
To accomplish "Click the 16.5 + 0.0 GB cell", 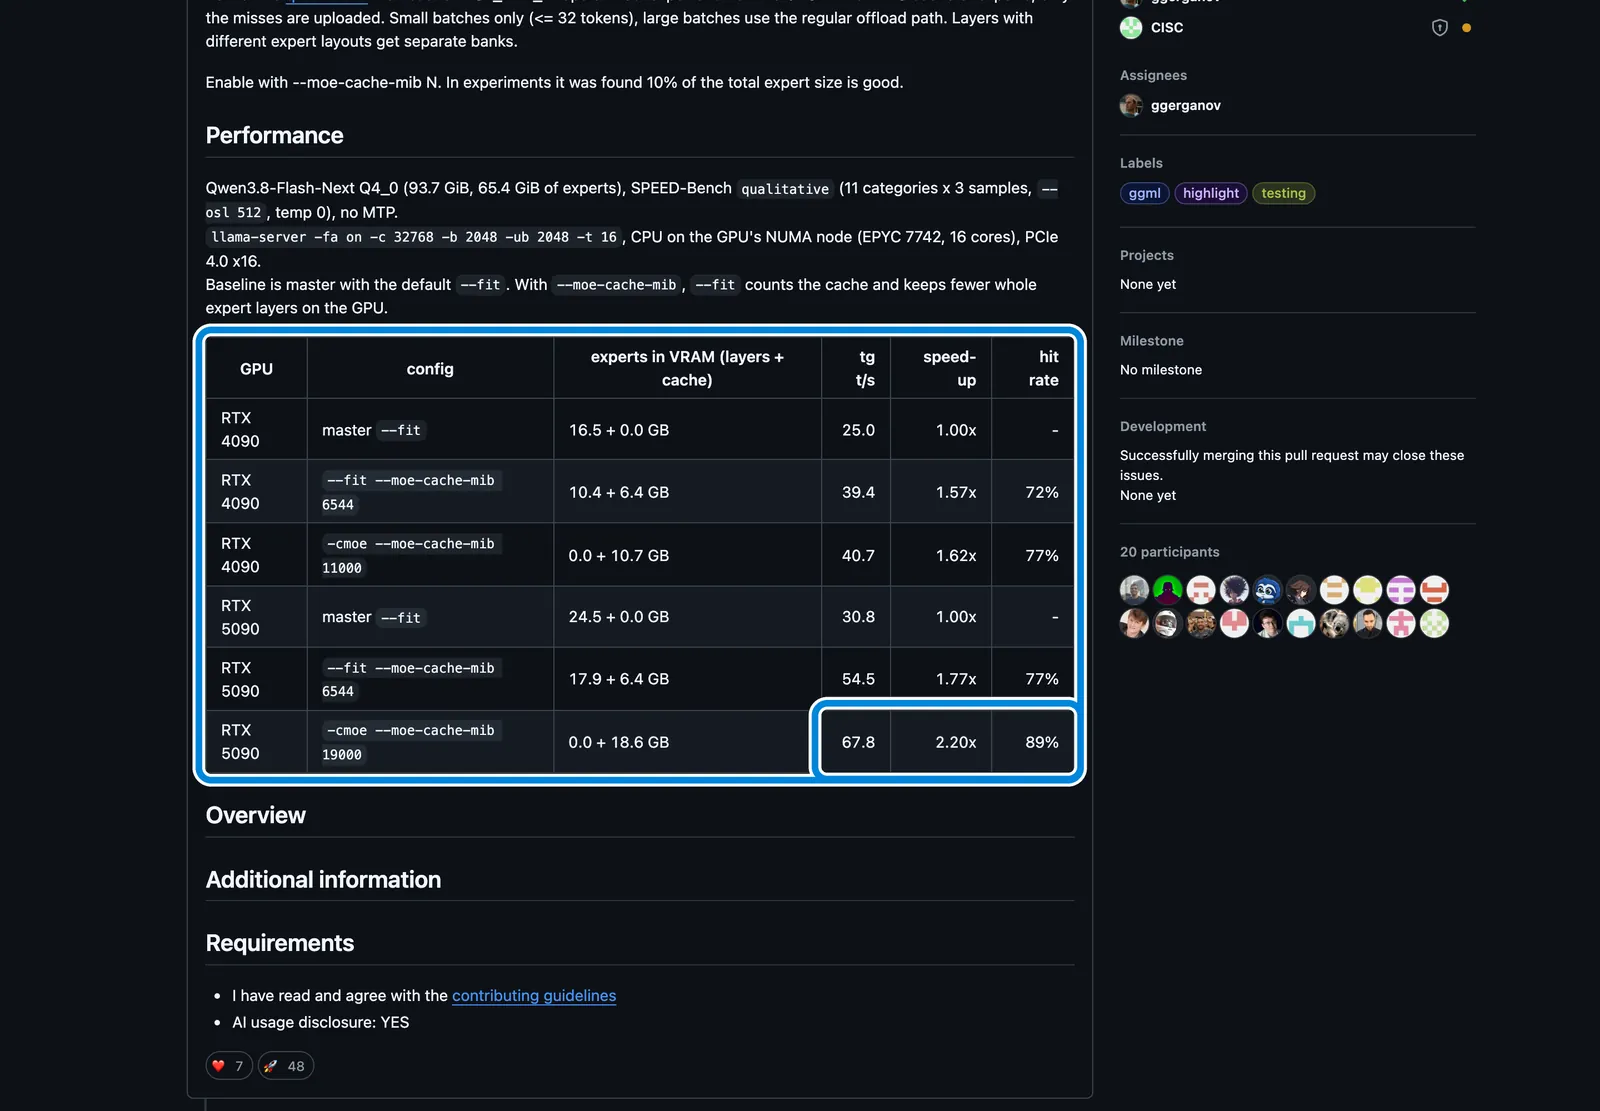I will point(687,430).
